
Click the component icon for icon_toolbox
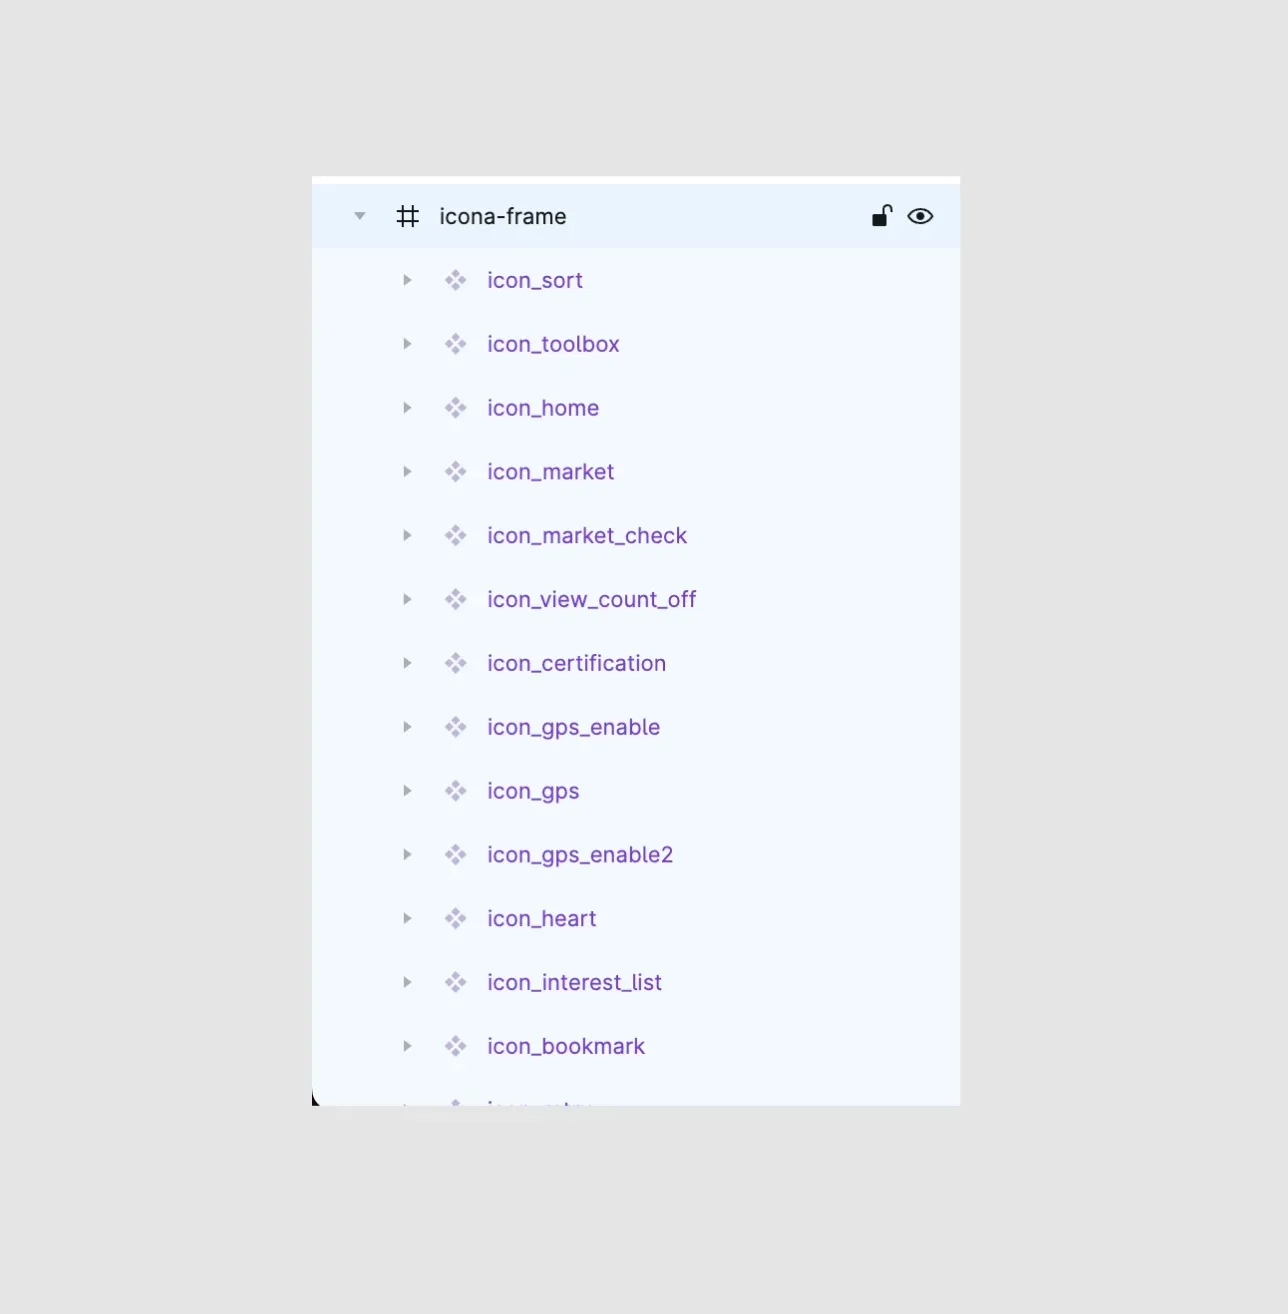click(x=456, y=344)
